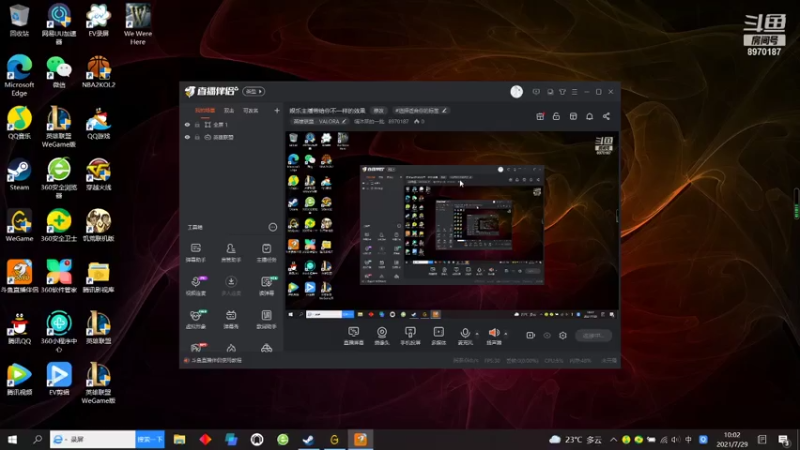Select the phone screen-cast source icon
This screenshot has height=450, width=800.
pos(410,333)
